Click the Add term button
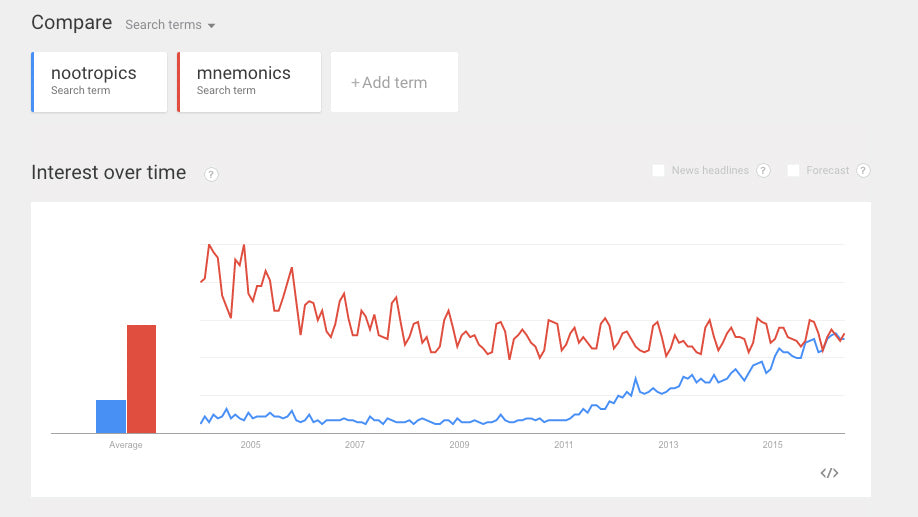 click(394, 83)
